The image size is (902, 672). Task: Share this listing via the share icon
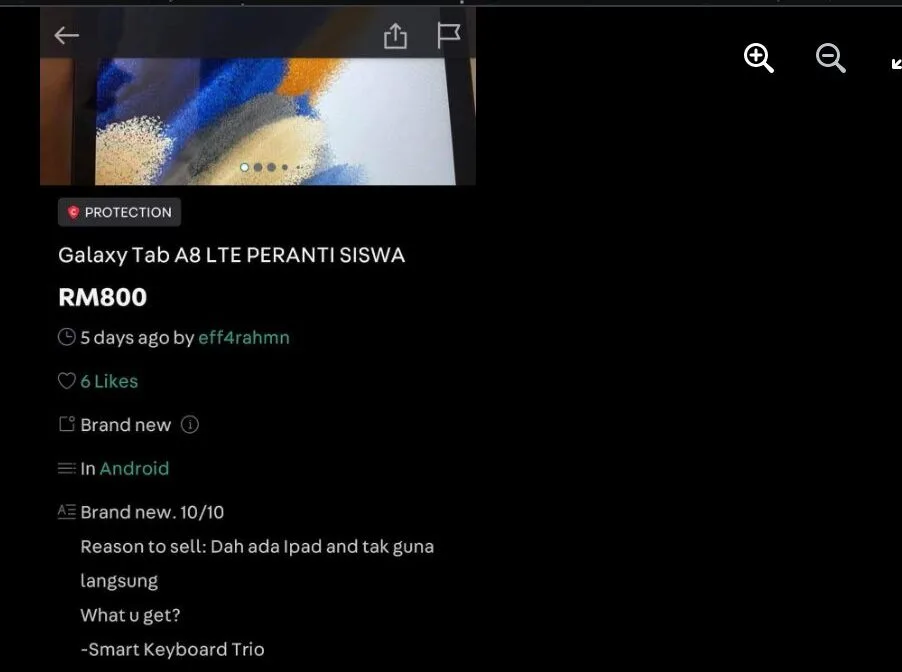click(395, 36)
